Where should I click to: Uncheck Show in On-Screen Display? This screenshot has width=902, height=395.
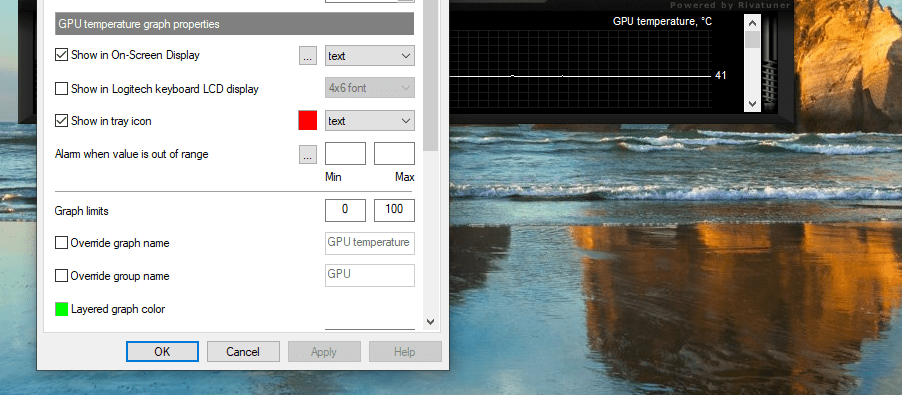pos(61,55)
